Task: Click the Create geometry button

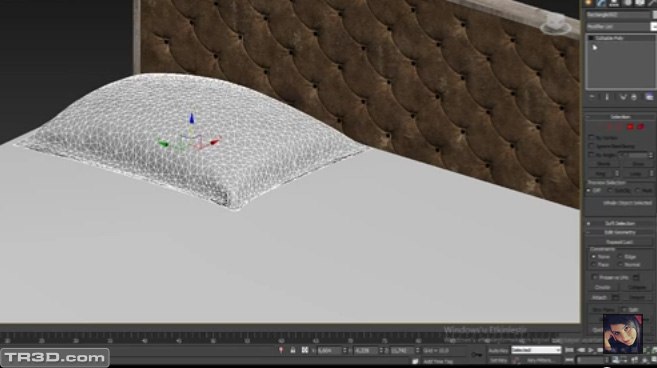Action: (603, 288)
